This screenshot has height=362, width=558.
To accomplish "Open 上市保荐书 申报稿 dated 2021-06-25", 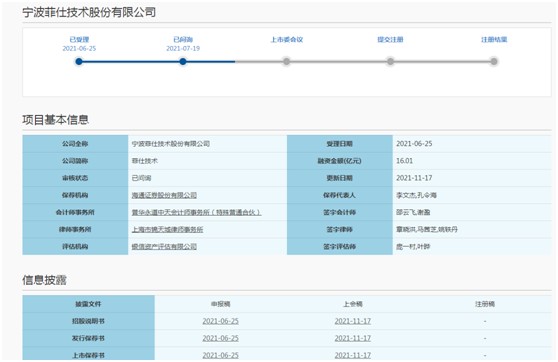I will (x=220, y=355).
